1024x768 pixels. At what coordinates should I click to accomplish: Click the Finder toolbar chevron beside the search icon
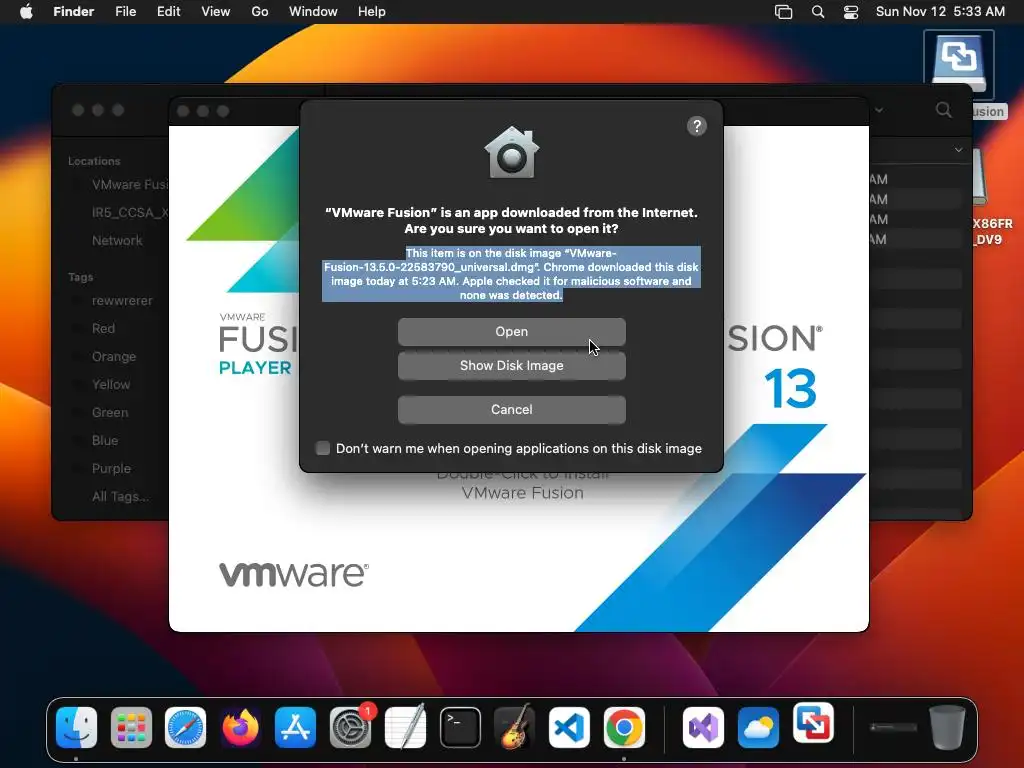click(879, 110)
